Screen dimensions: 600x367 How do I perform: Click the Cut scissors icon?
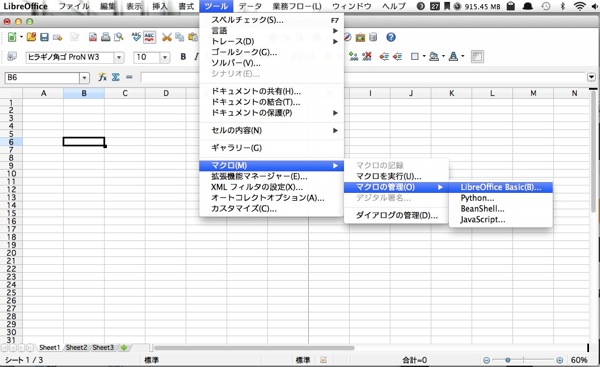point(167,37)
